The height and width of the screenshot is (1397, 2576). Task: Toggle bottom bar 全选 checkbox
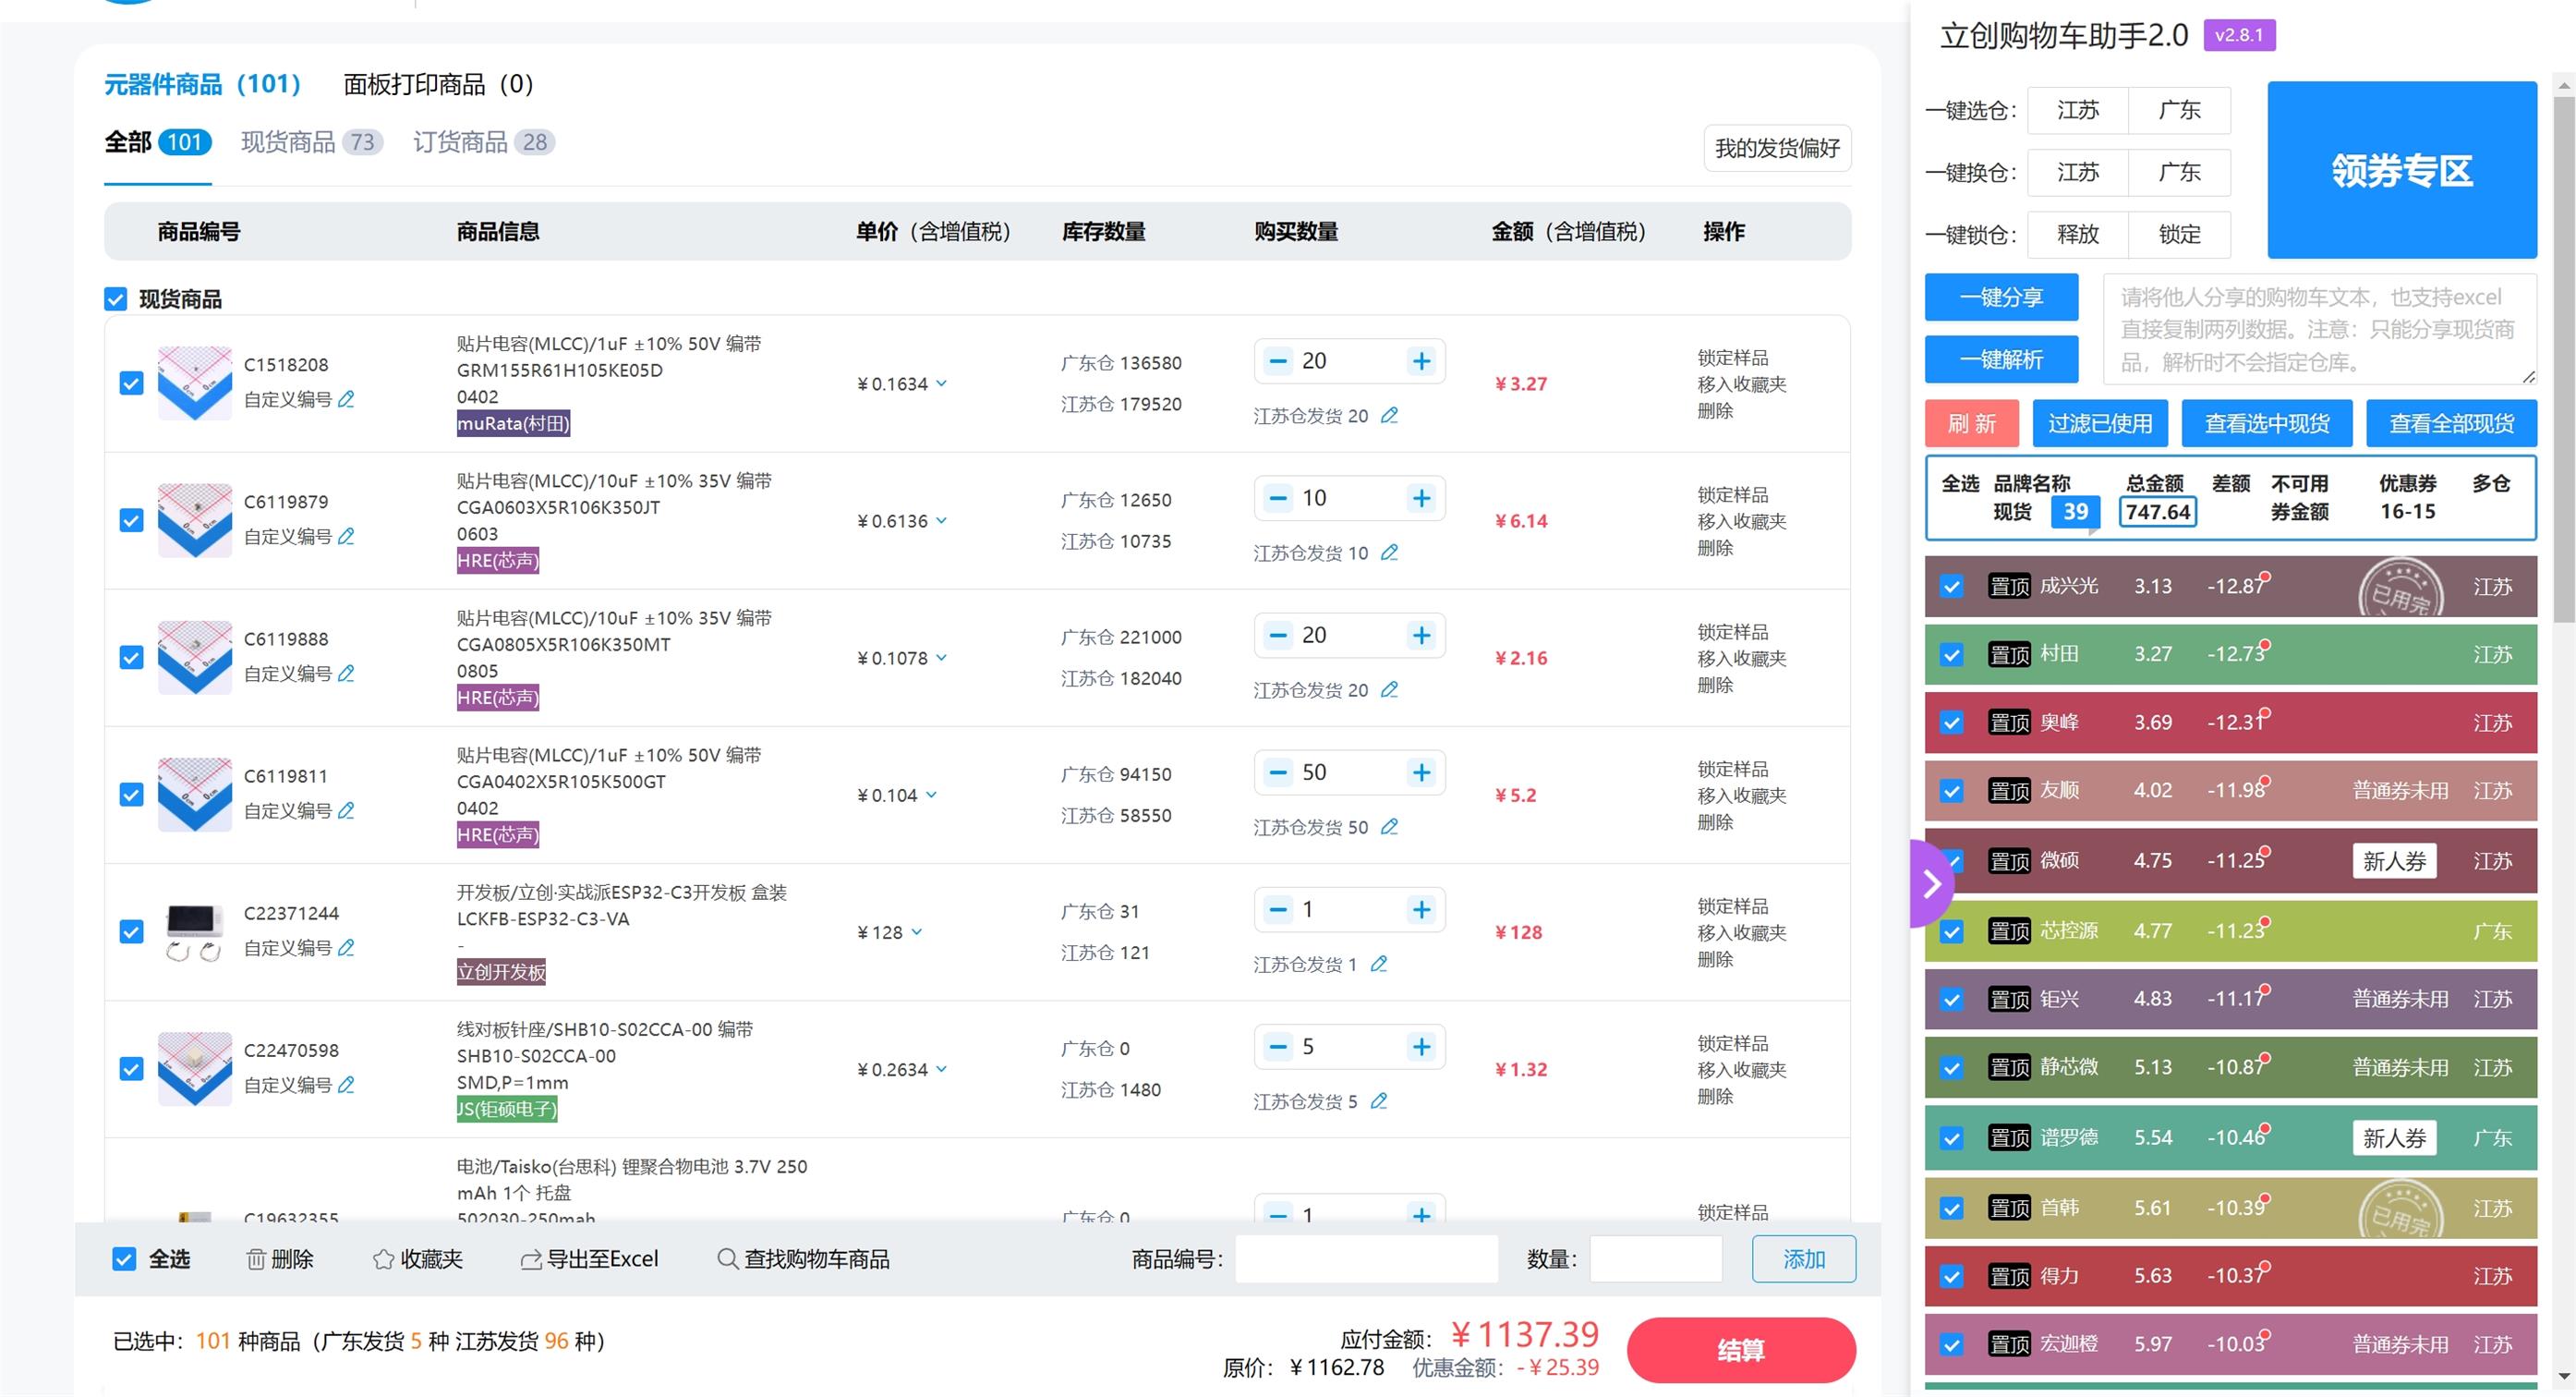point(124,1259)
